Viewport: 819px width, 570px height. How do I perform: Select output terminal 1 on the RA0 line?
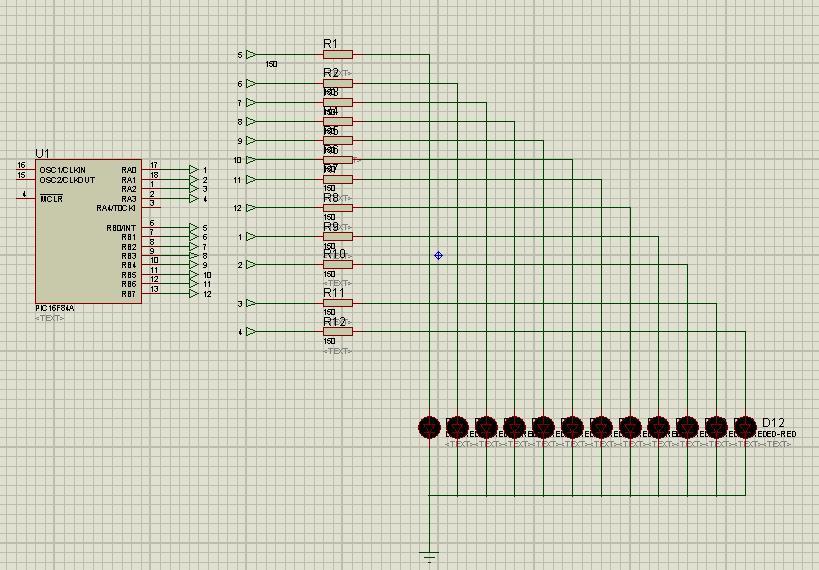(x=193, y=170)
